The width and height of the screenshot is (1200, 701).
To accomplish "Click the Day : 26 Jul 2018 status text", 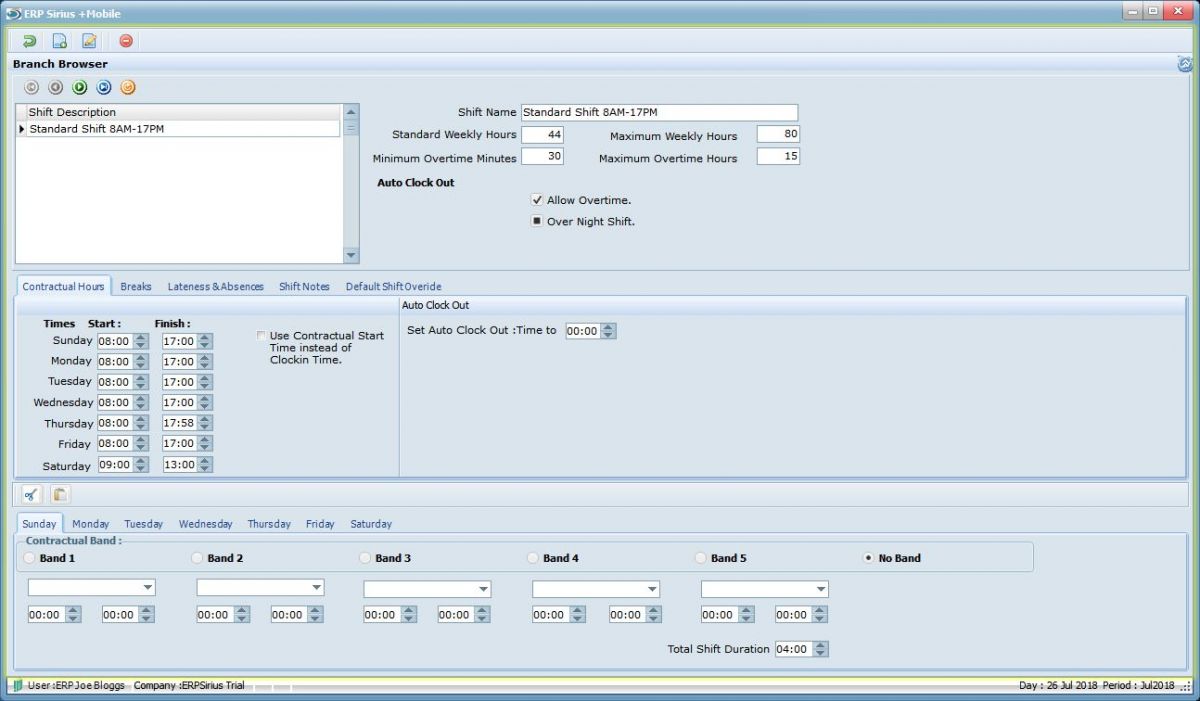I will [1057, 686].
